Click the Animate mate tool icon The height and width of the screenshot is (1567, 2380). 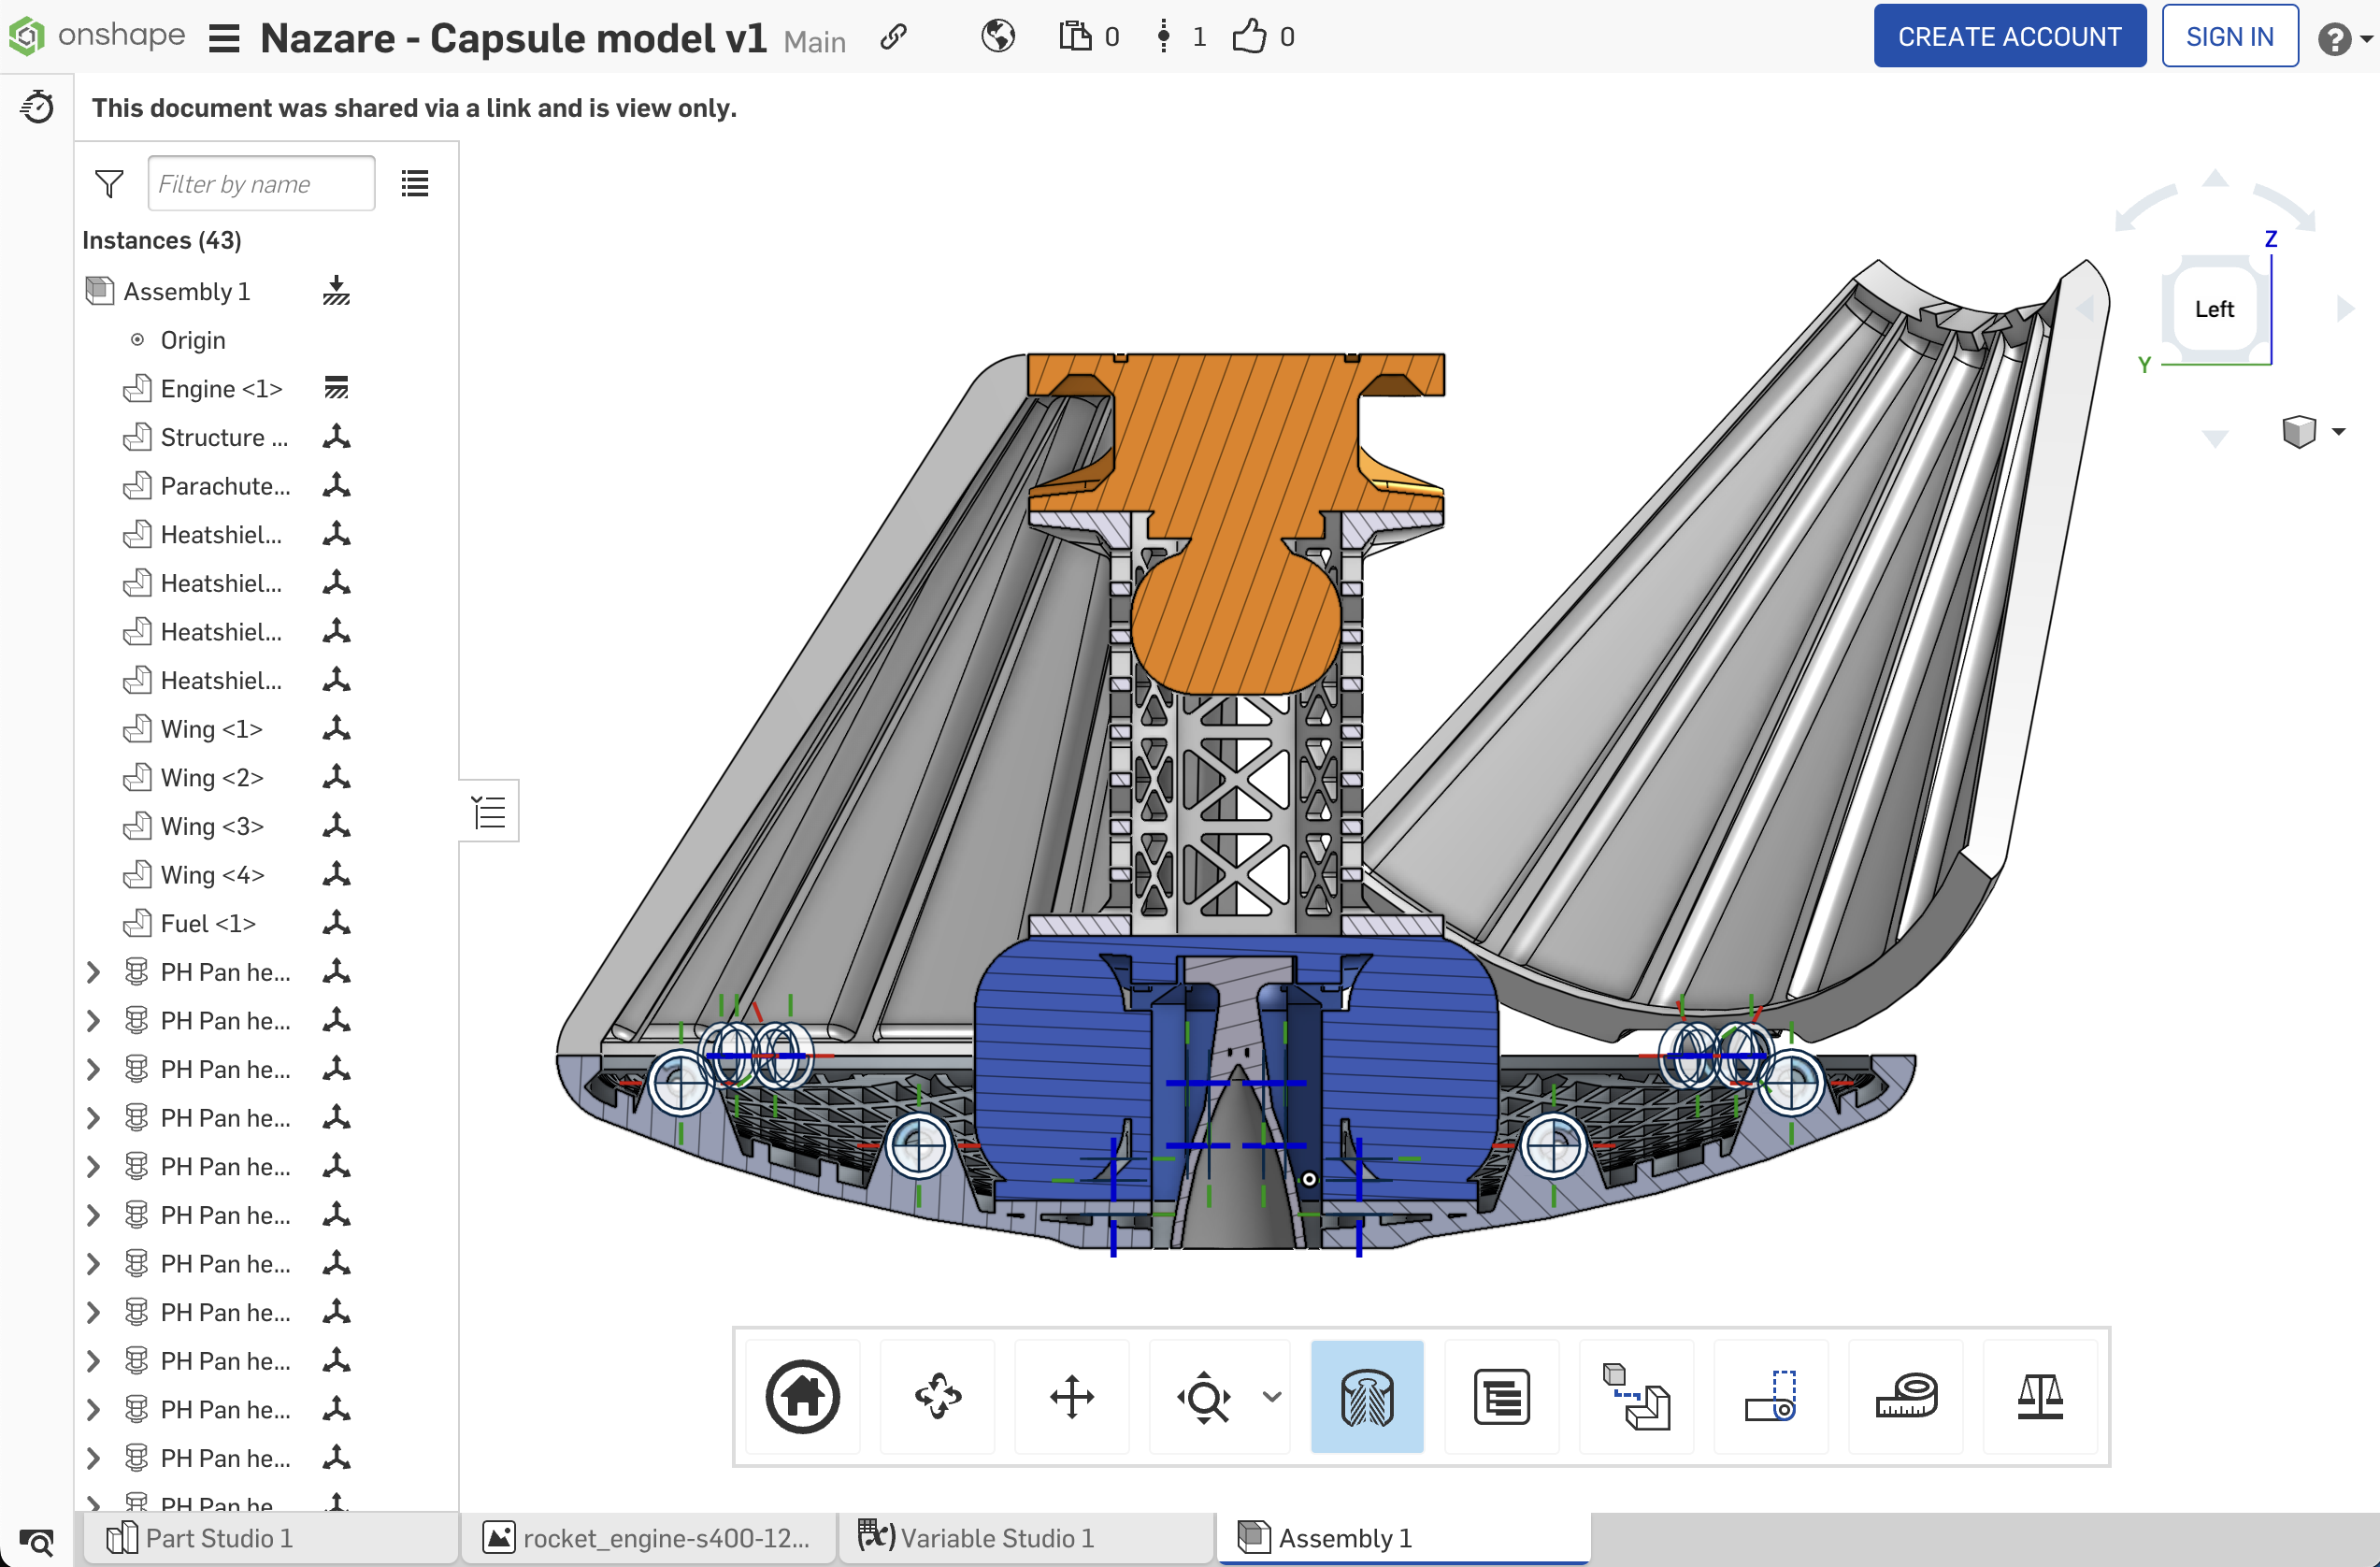pyautogui.click(x=1771, y=1396)
